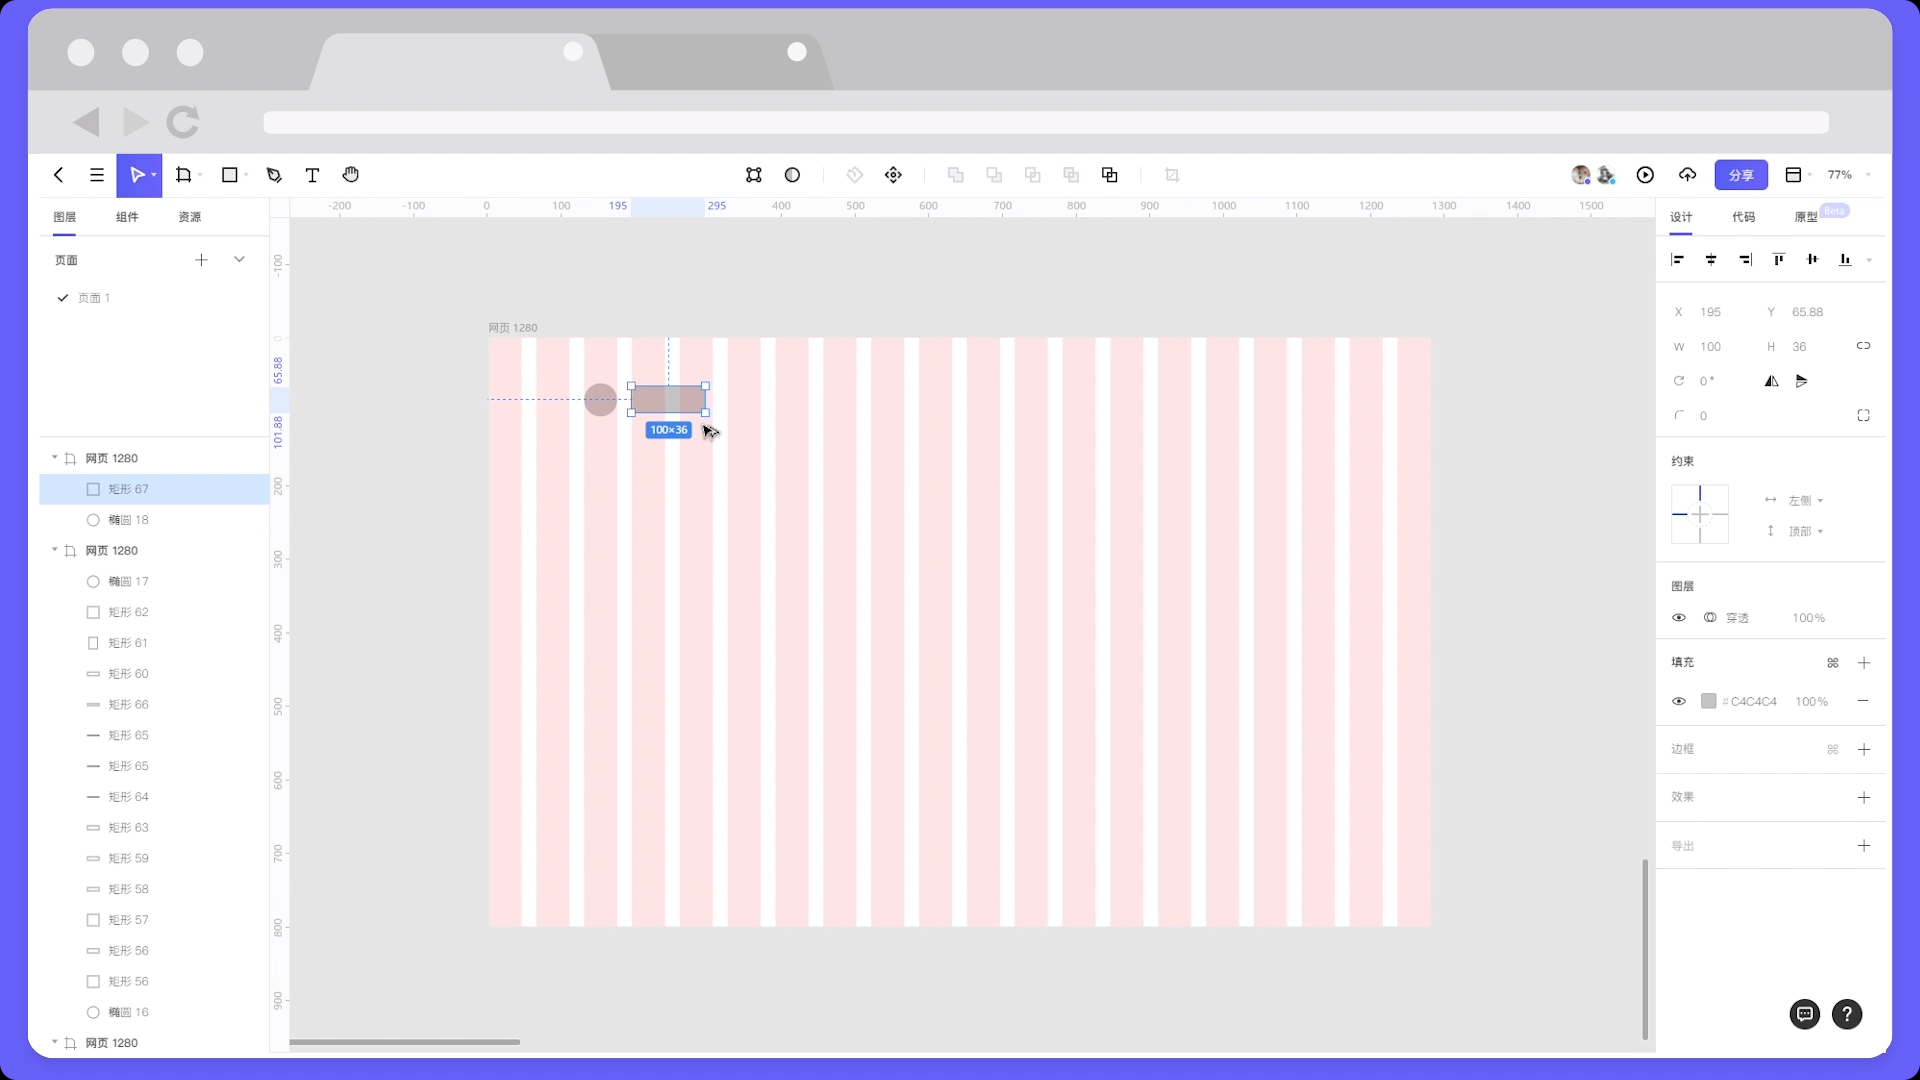Switch to the 组件 tab
The width and height of the screenshot is (1920, 1080).
pos(127,217)
